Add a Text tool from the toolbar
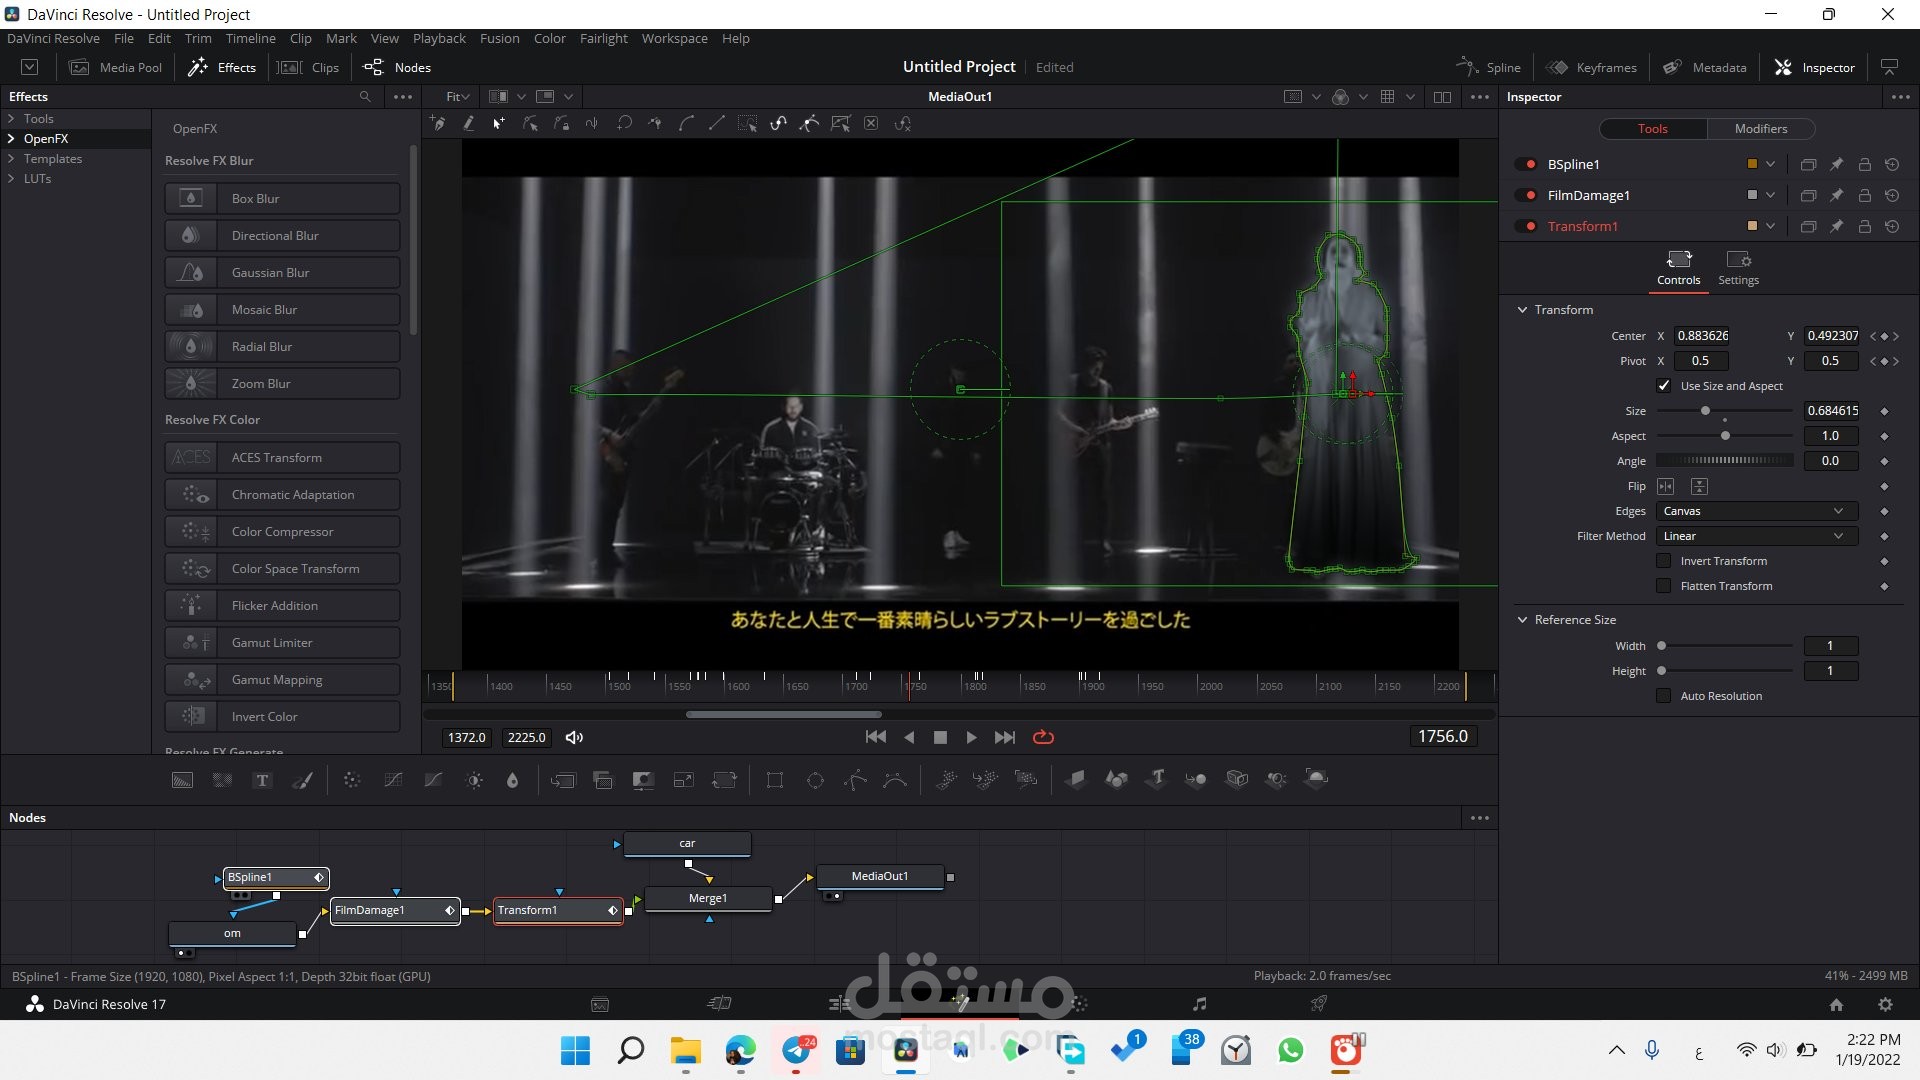Viewport: 1920px width, 1080px height. [262, 780]
